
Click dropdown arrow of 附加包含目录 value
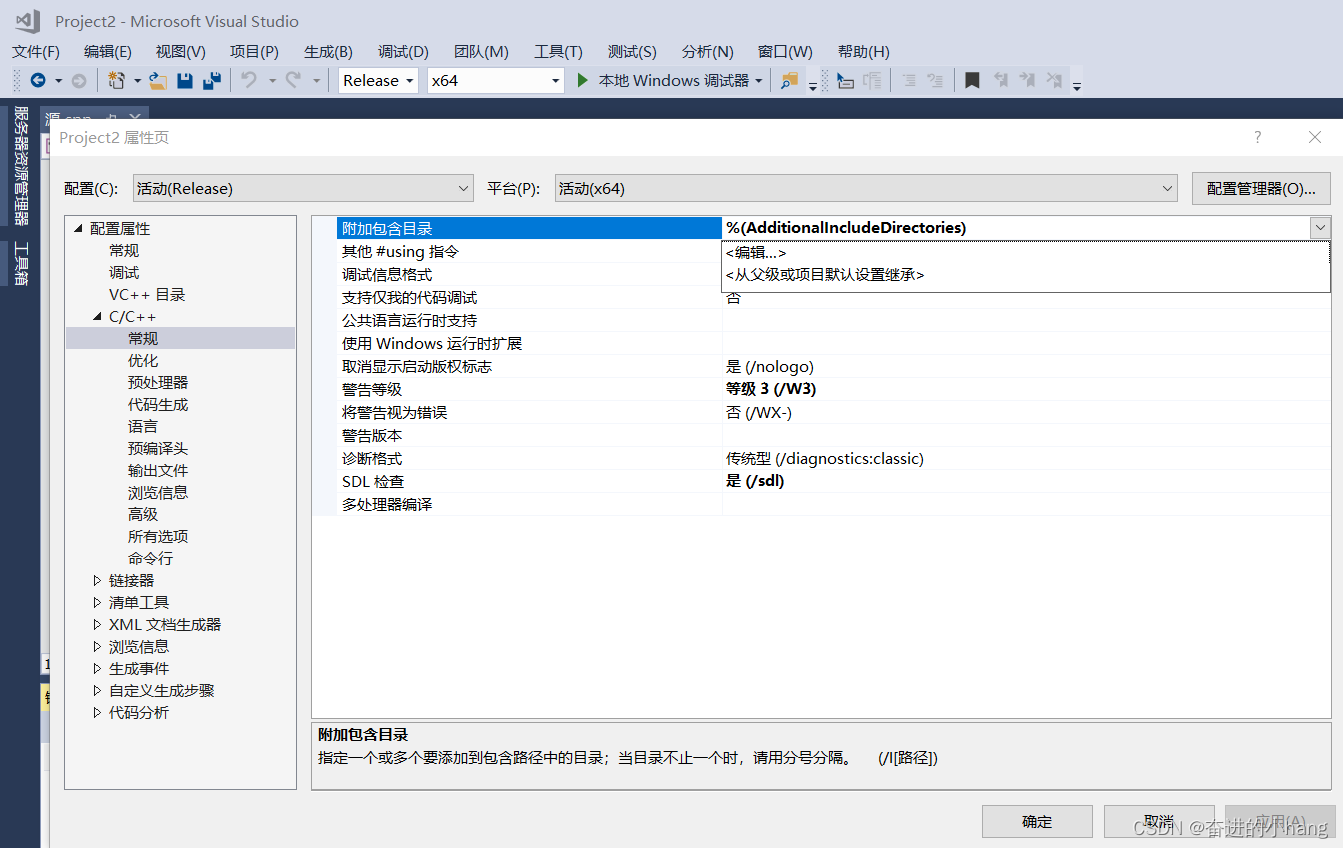coord(1320,228)
